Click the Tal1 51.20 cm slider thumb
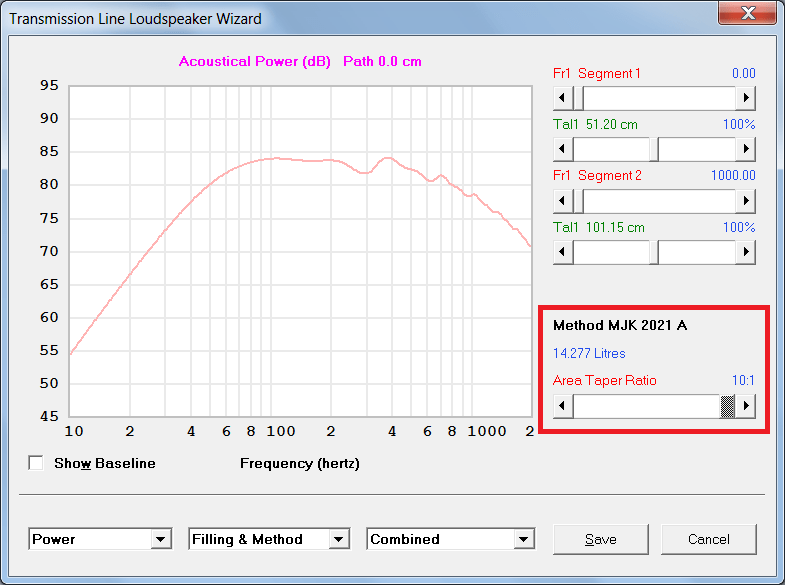This screenshot has width=785, height=585. point(654,149)
